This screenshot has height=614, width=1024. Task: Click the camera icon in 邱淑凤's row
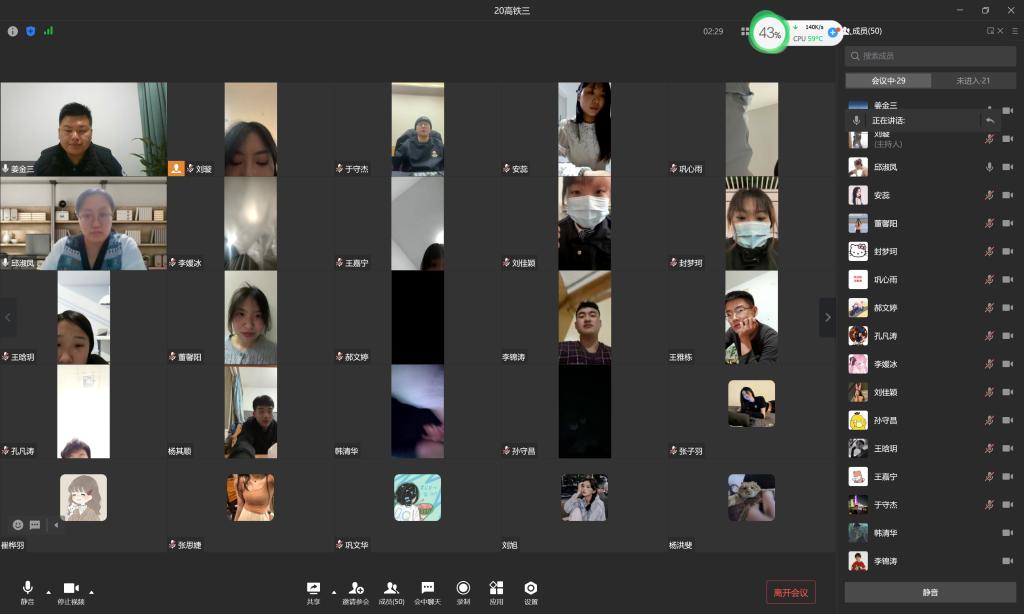pyautogui.click(x=1008, y=167)
